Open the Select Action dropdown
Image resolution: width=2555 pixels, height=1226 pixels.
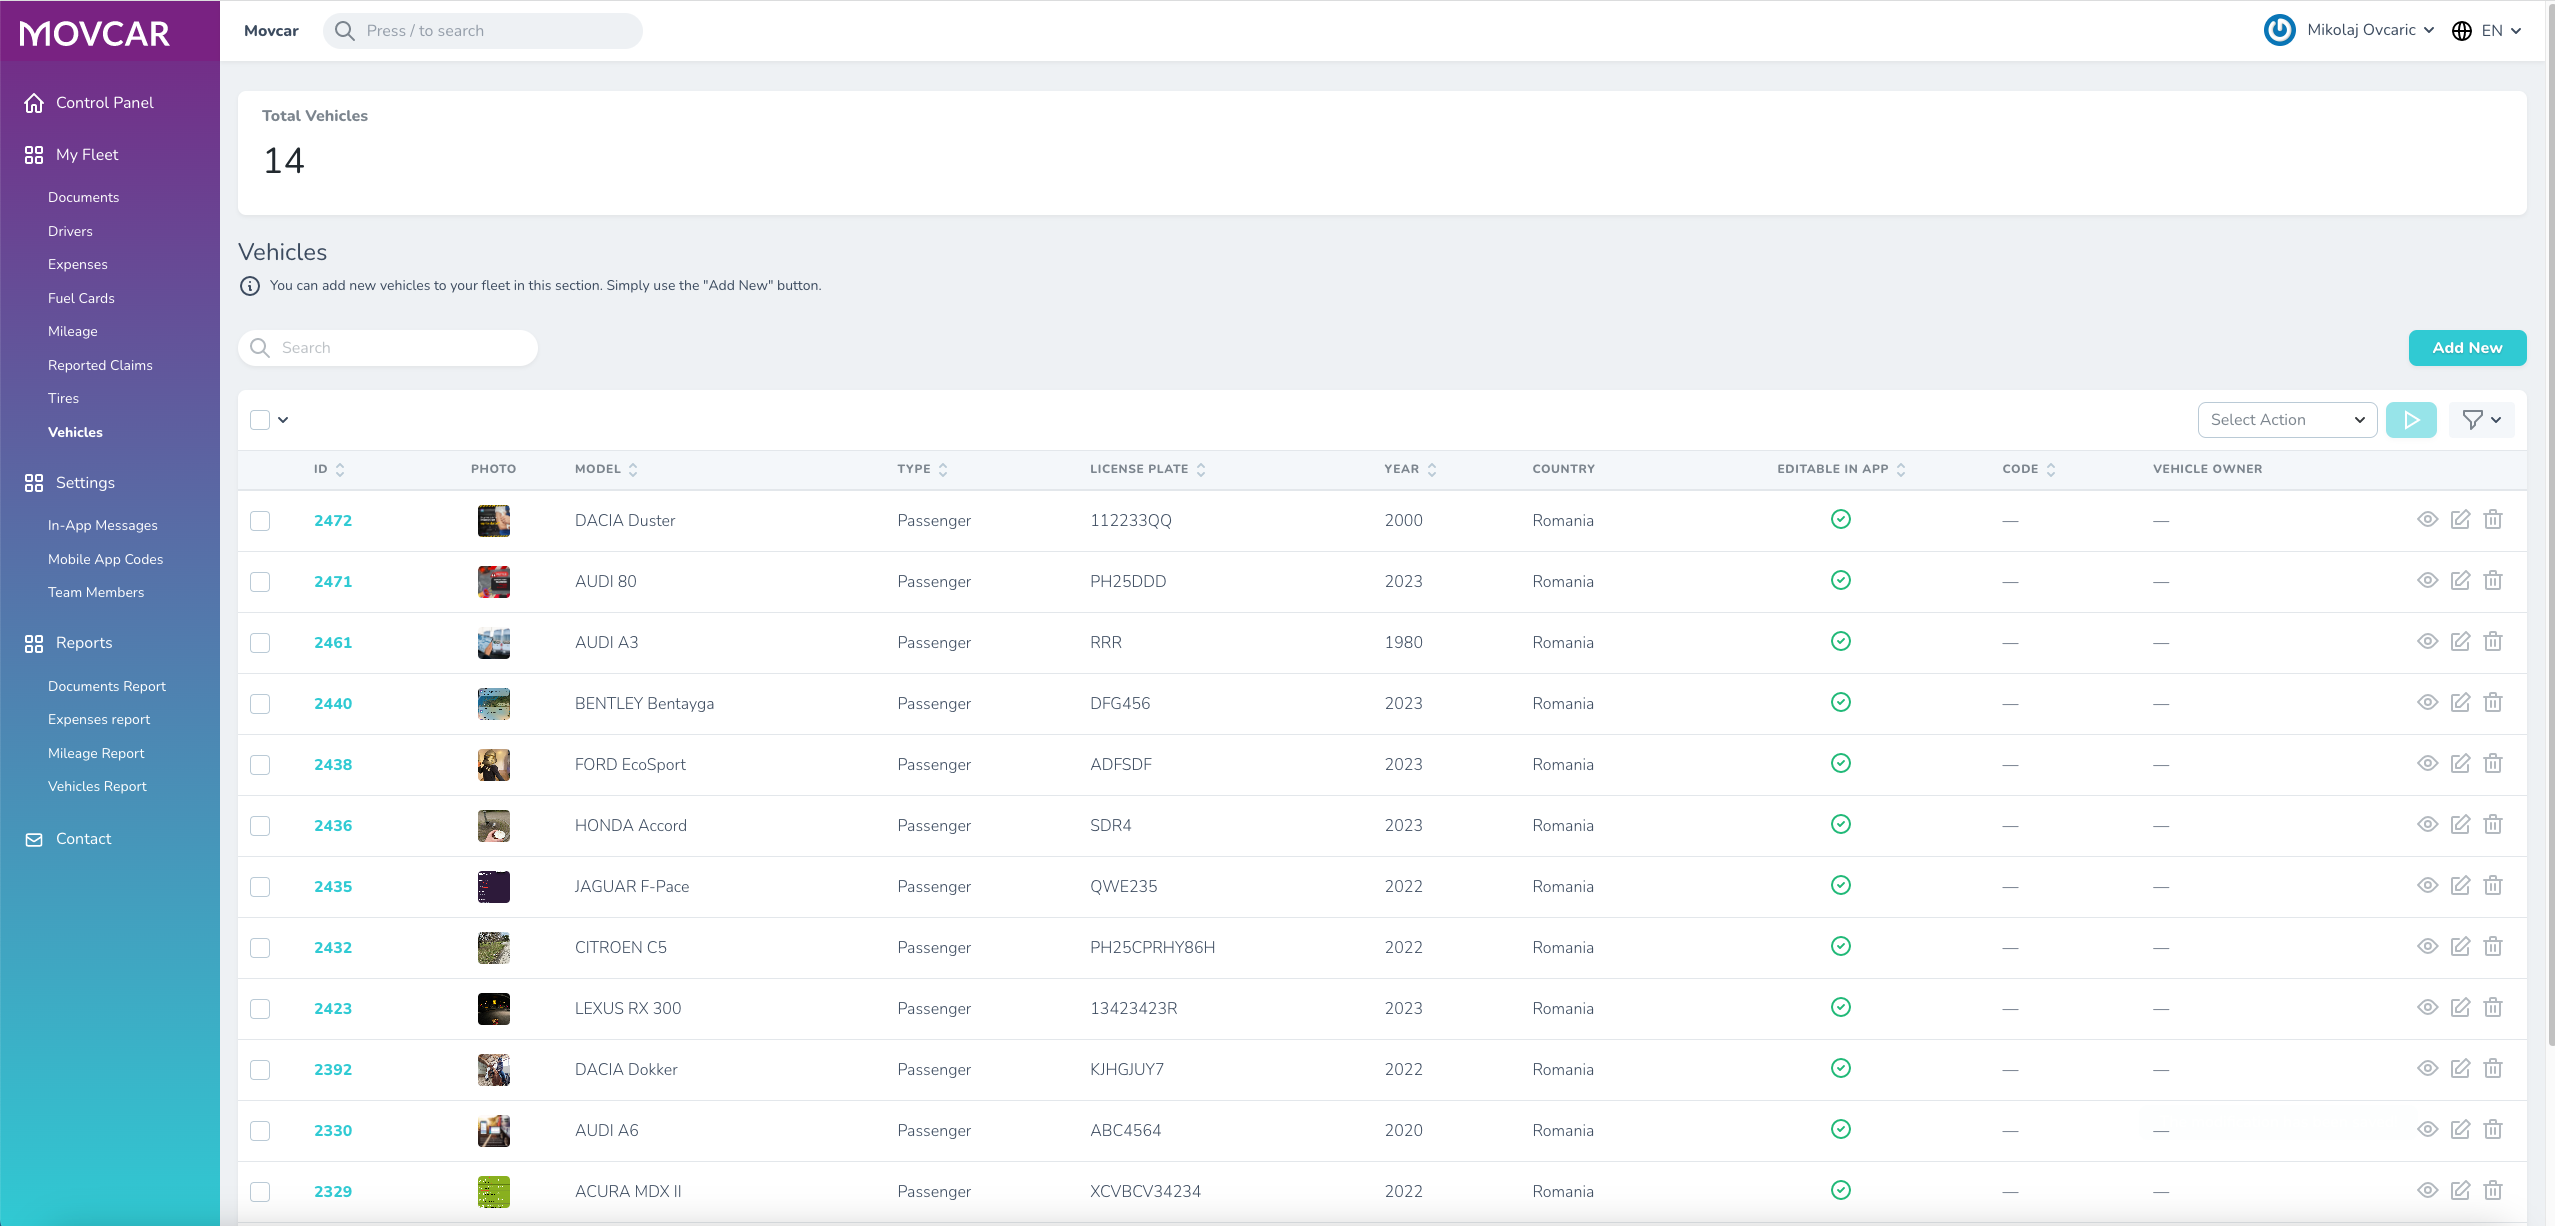click(x=2286, y=419)
